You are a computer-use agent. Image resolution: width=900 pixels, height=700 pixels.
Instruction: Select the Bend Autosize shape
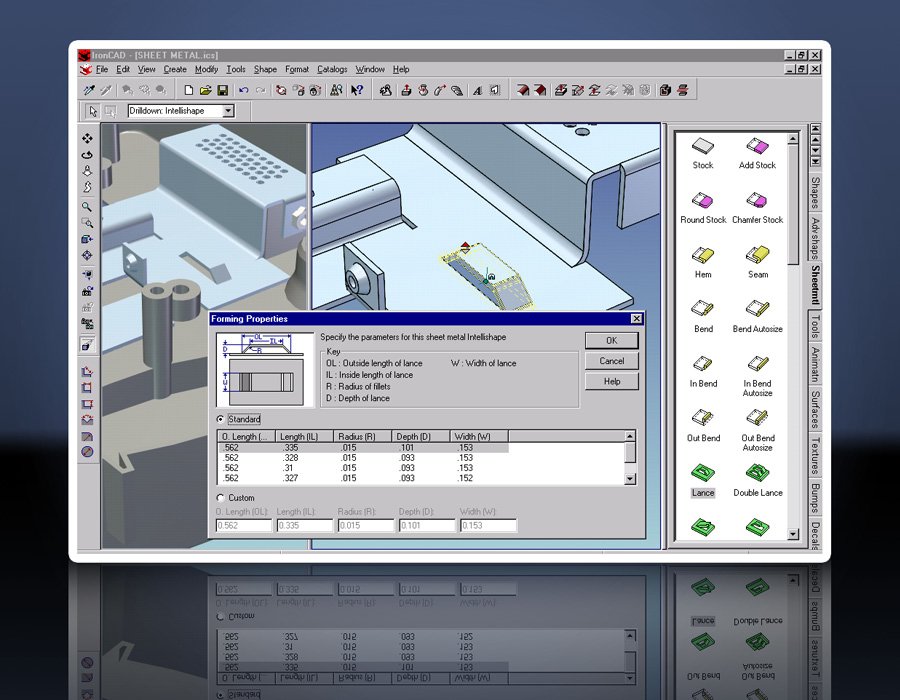(758, 317)
